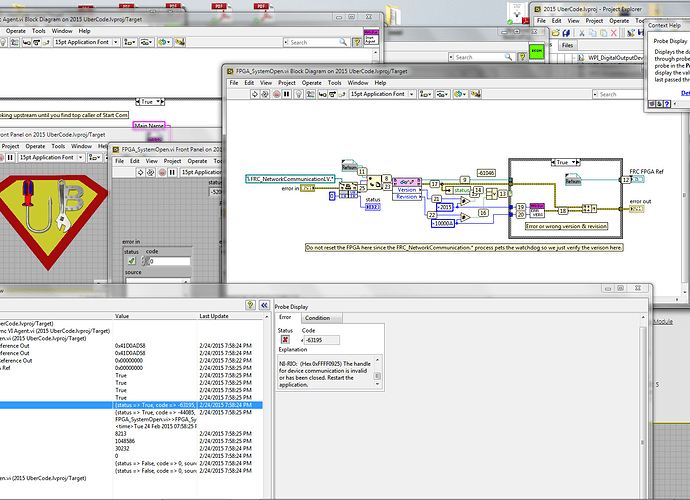This screenshot has height=500, width=690.
Task: Click Explanation text scrollbar in Probe Display
Action: coord(377,372)
